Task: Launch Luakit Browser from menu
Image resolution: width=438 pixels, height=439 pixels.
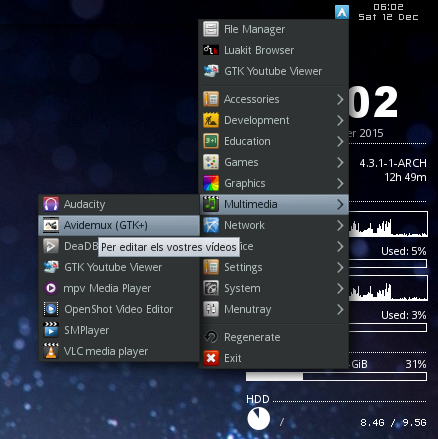Action: point(274,50)
